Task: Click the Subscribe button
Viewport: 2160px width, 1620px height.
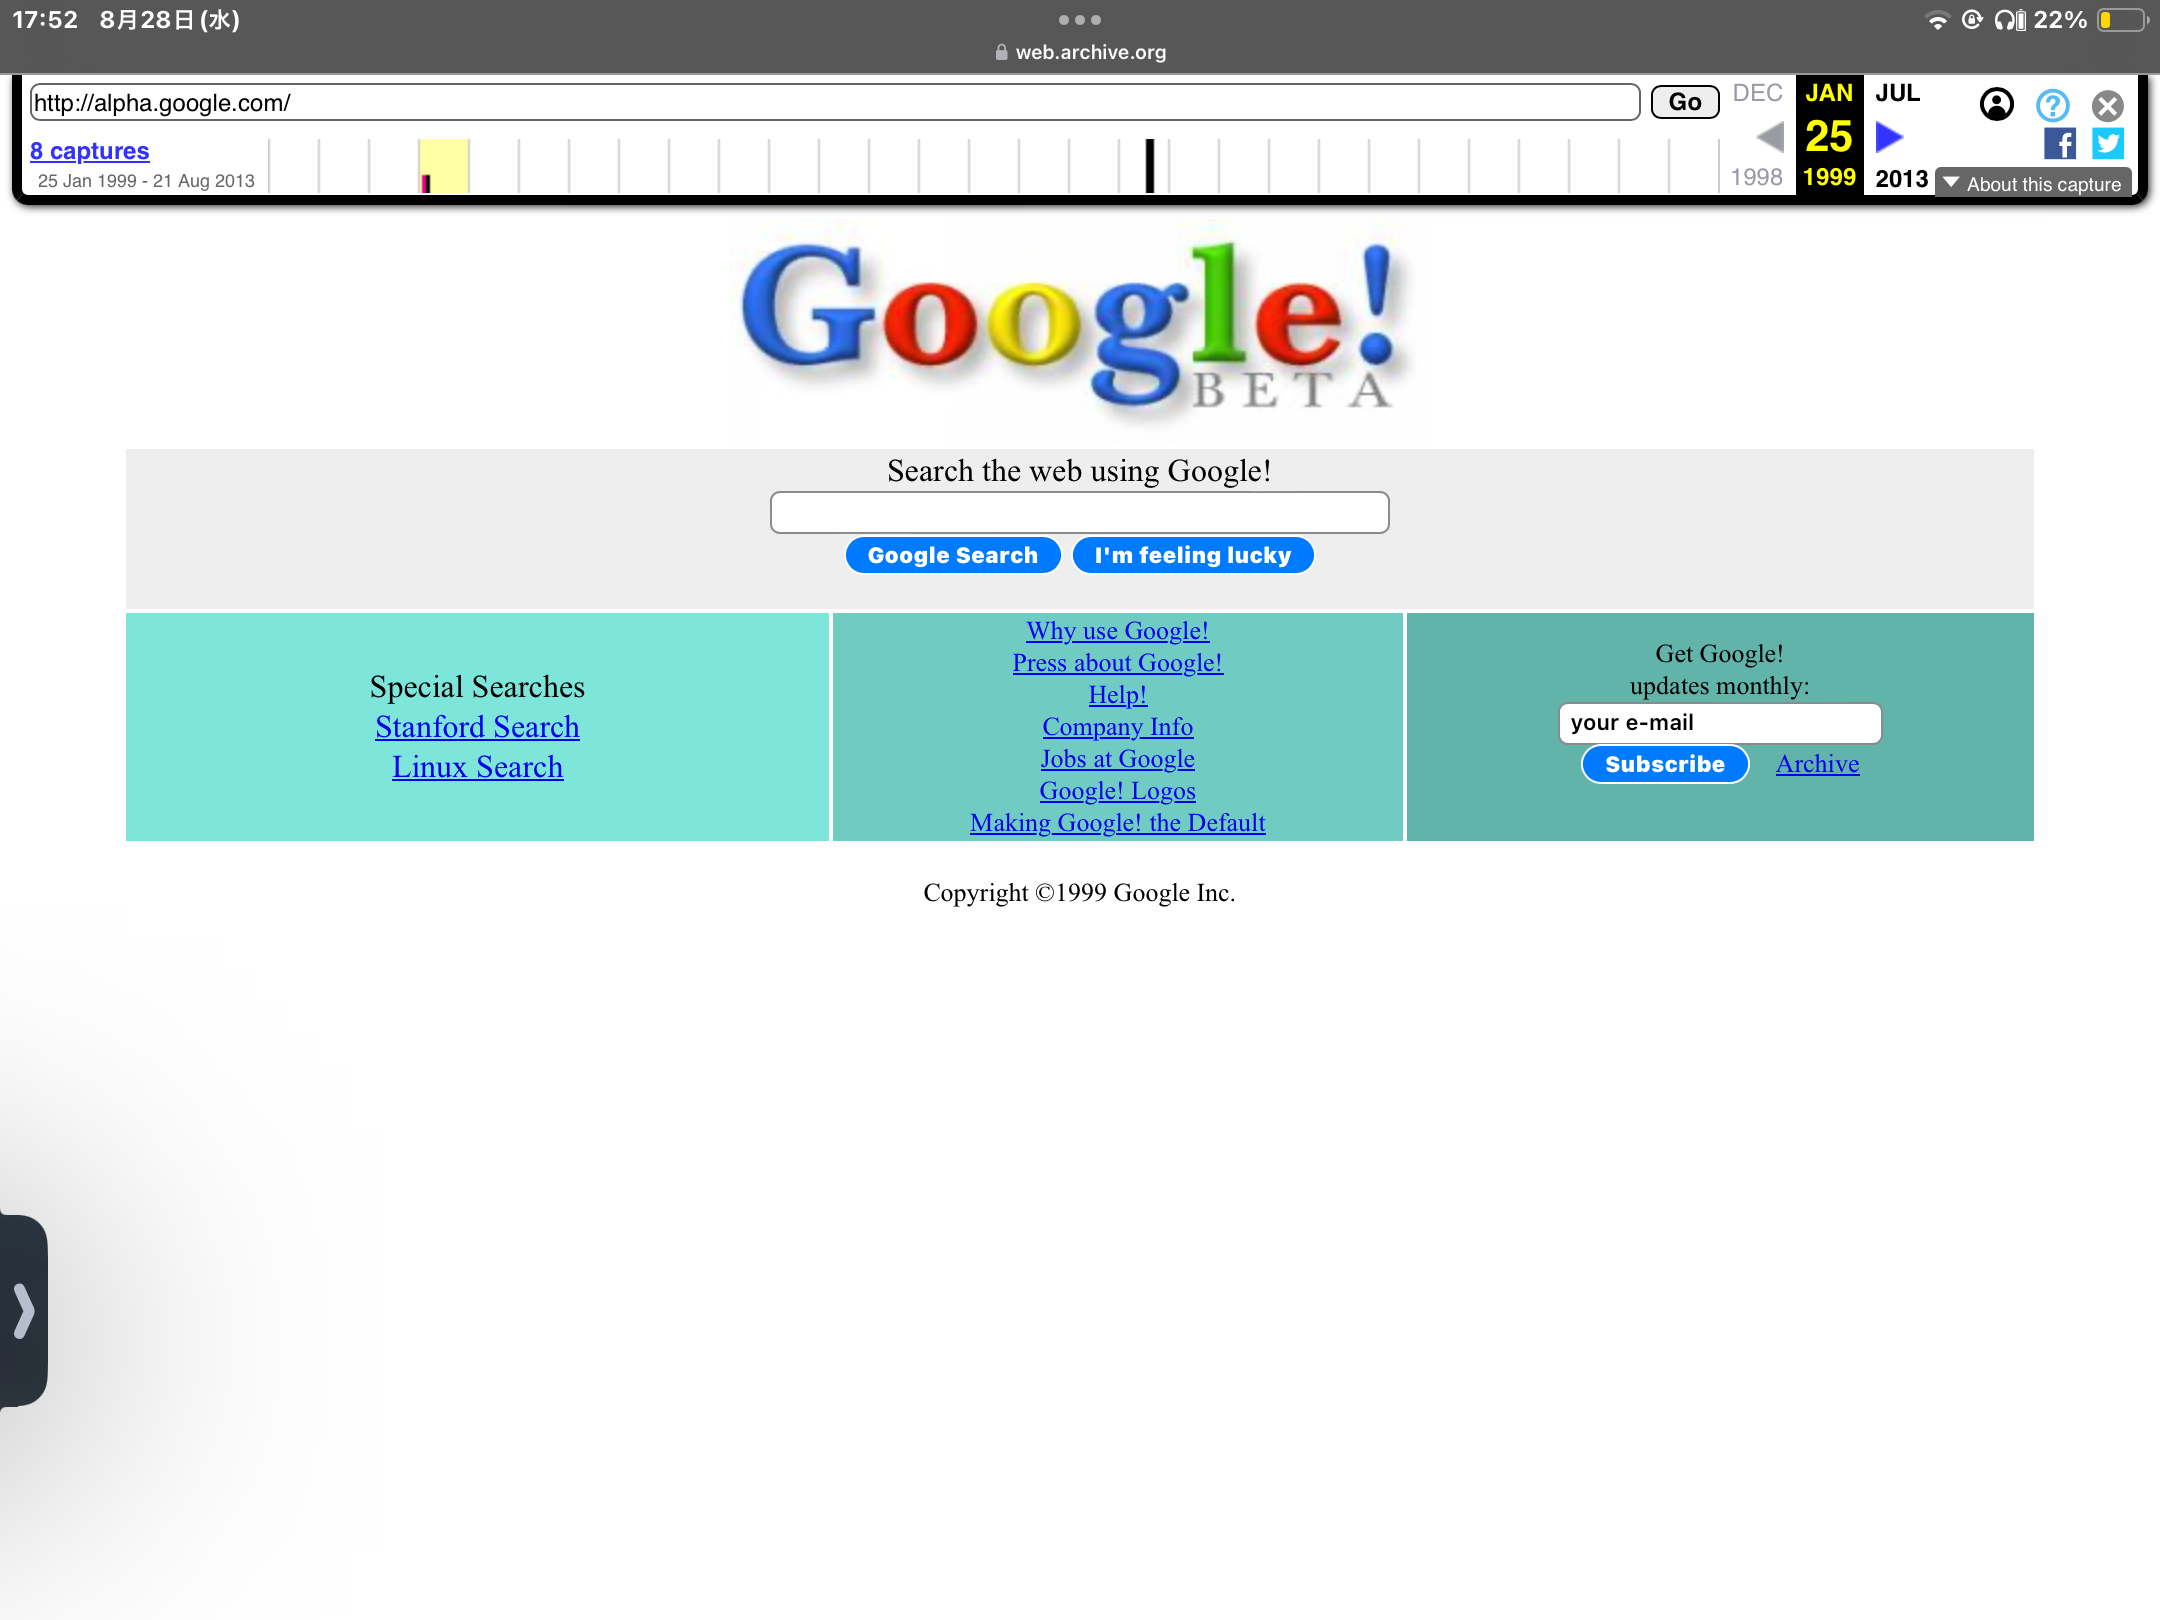Action: [1664, 764]
